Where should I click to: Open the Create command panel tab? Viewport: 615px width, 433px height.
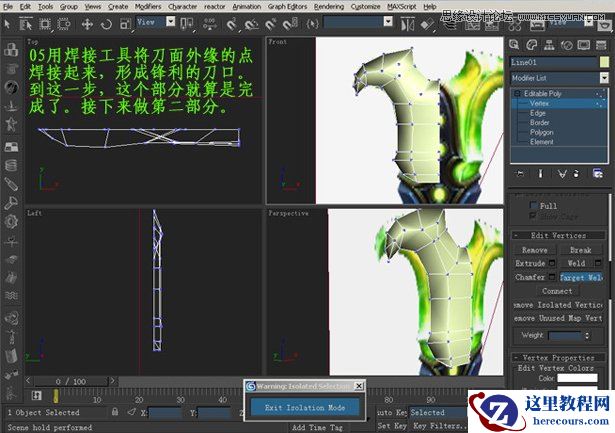514,45
